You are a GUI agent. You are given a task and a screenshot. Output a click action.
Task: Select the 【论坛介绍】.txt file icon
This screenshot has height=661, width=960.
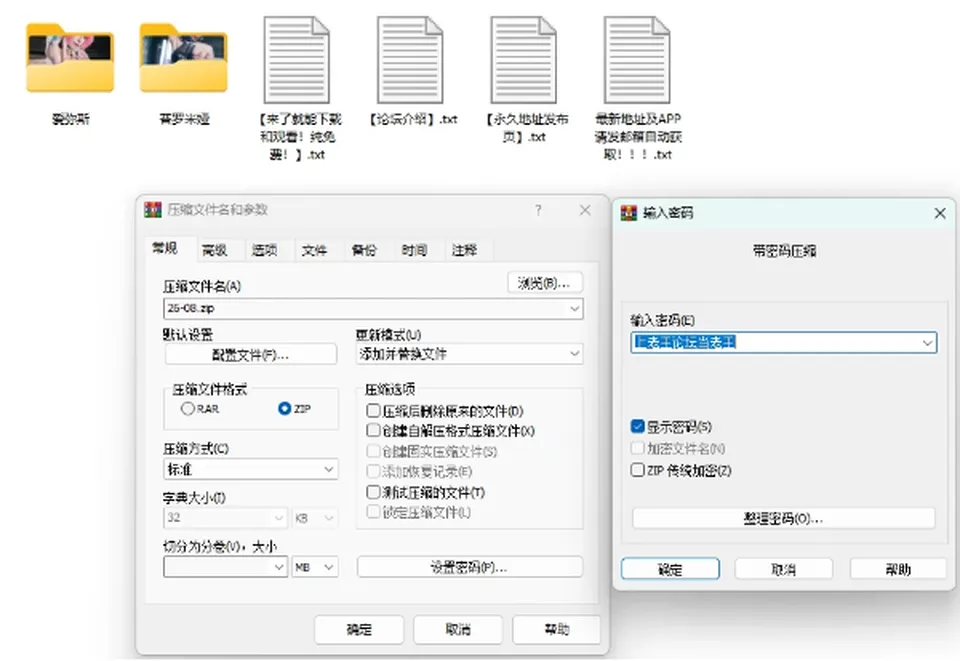[x=410, y=60]
